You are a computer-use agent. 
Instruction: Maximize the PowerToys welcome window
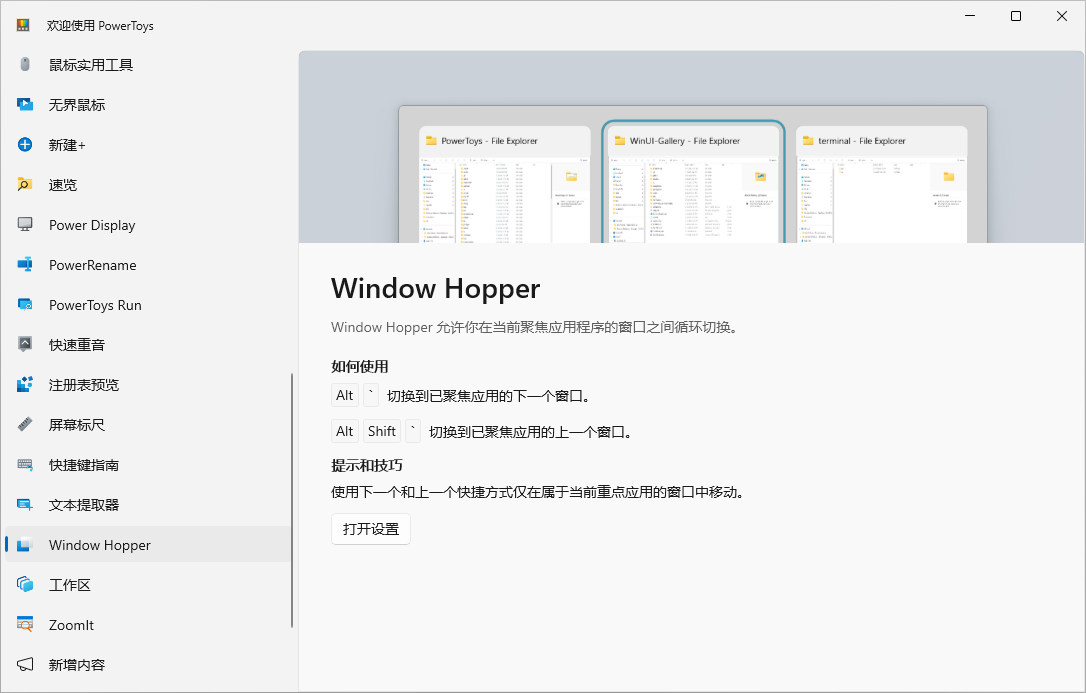click(1016, 16)
